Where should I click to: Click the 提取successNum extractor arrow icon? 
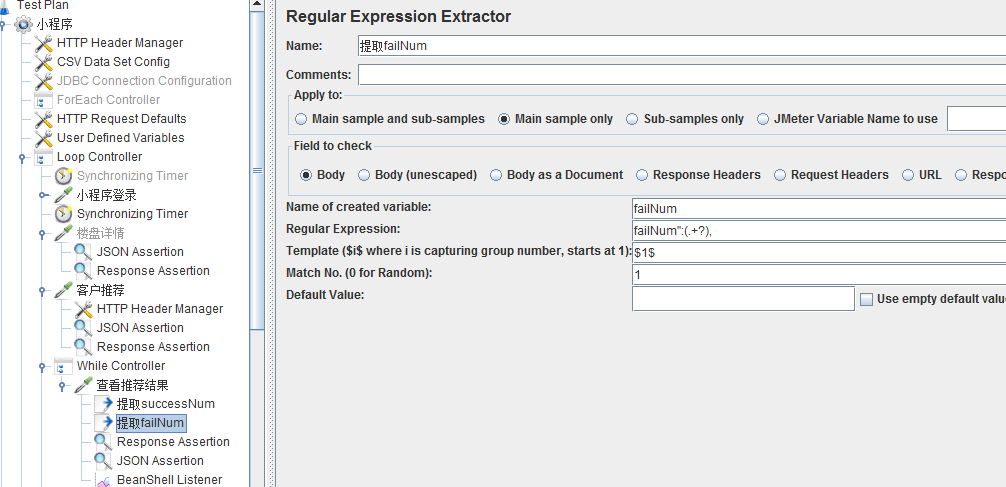click(x=104, y=404)
